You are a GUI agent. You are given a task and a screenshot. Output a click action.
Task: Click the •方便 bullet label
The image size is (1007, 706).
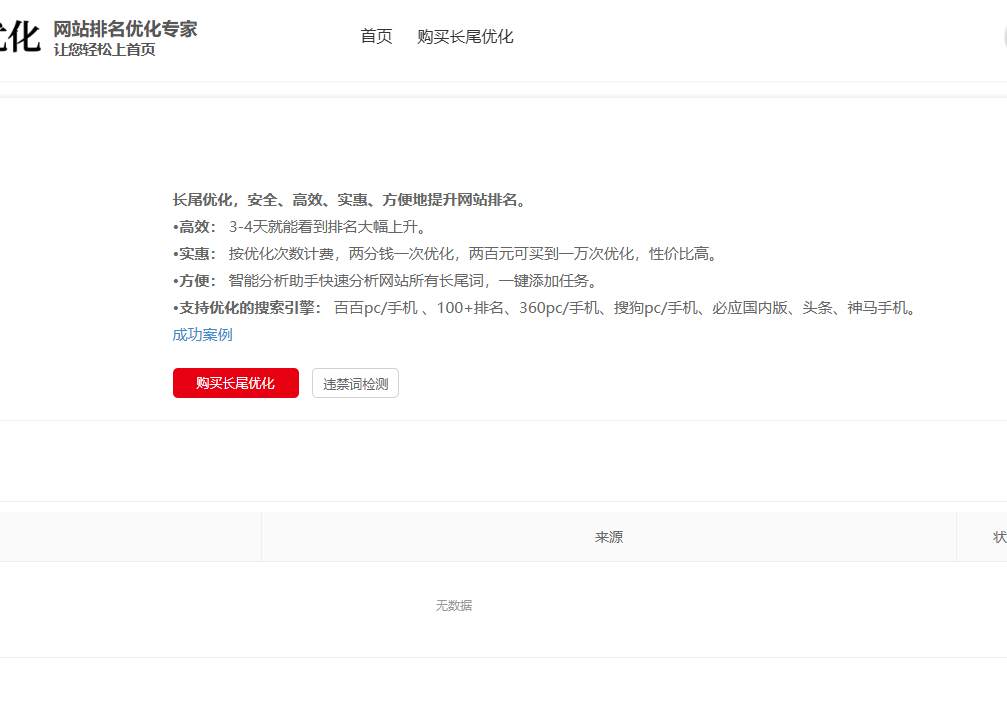[194, 281]
